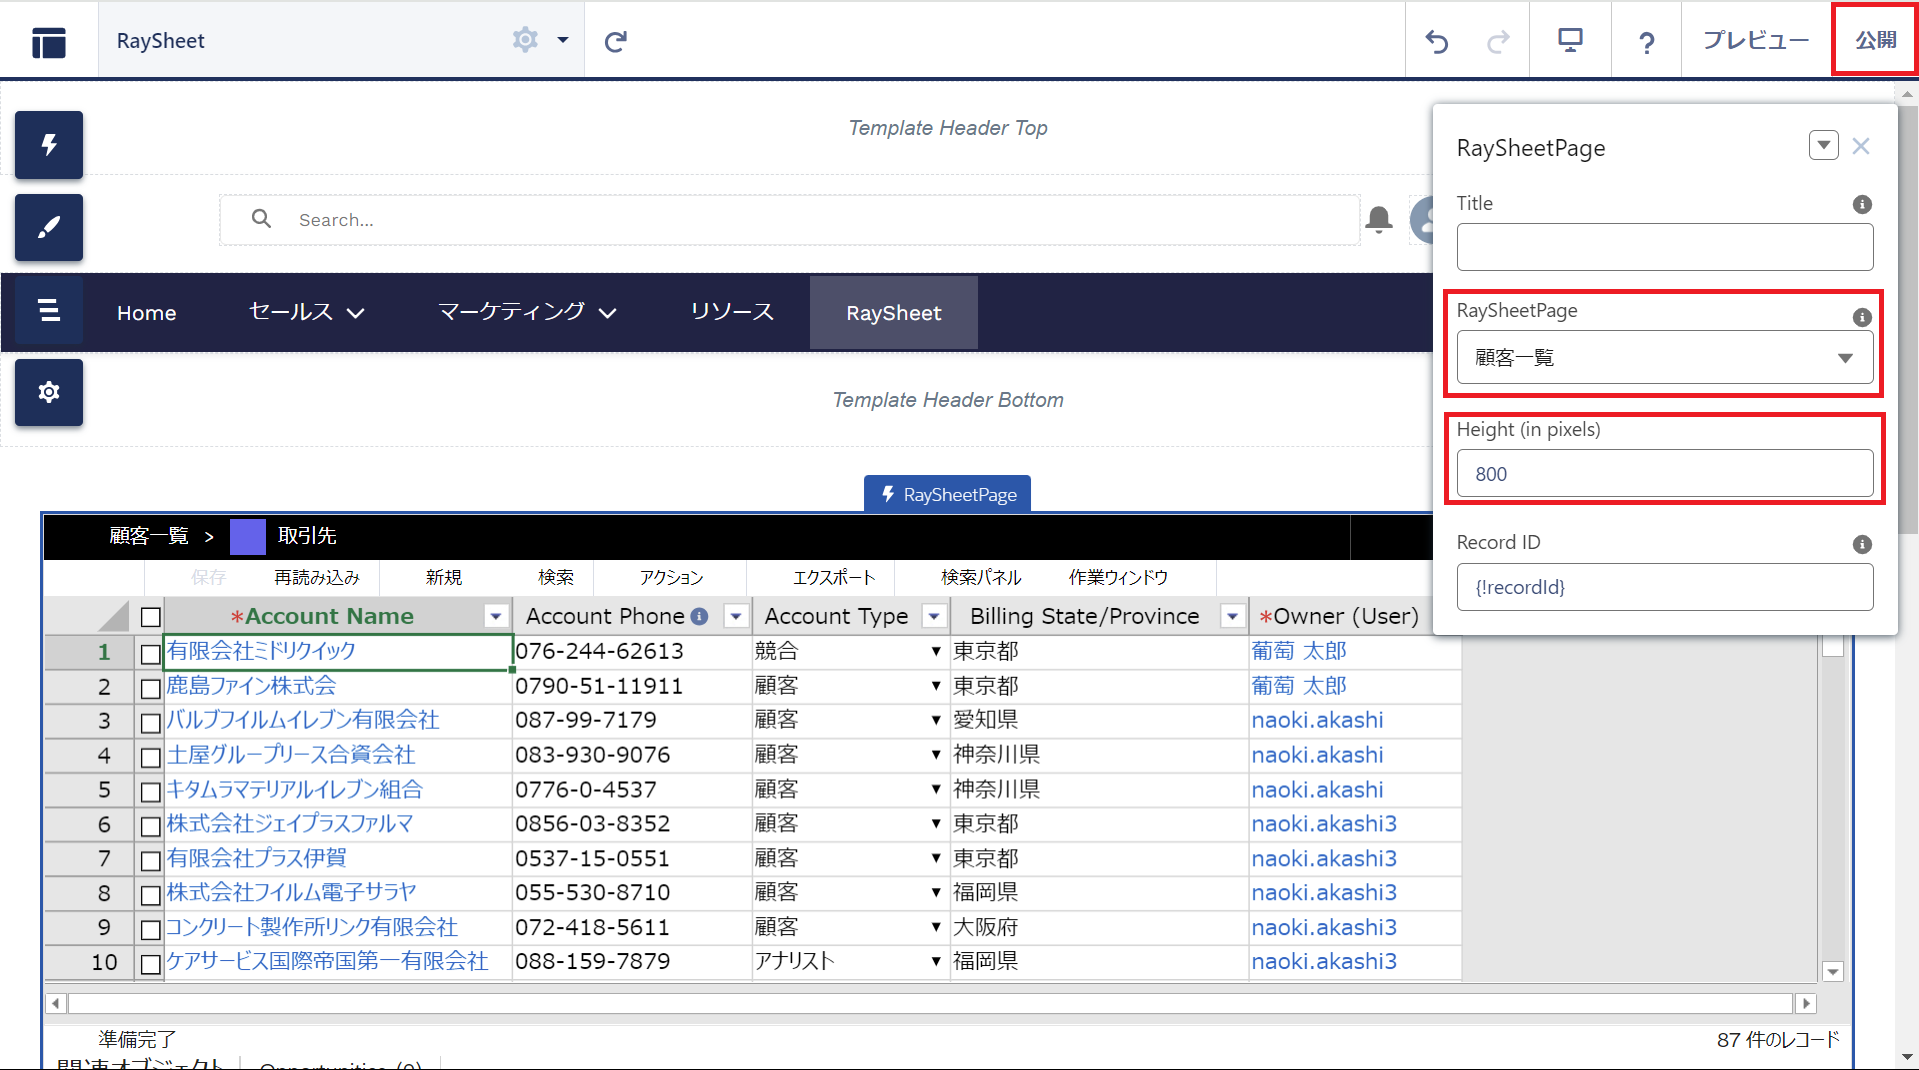The width and height of the screenshot is (1919, 1070).
Task: Click the 再読み込み toolbar button
Action: [317, 577]
